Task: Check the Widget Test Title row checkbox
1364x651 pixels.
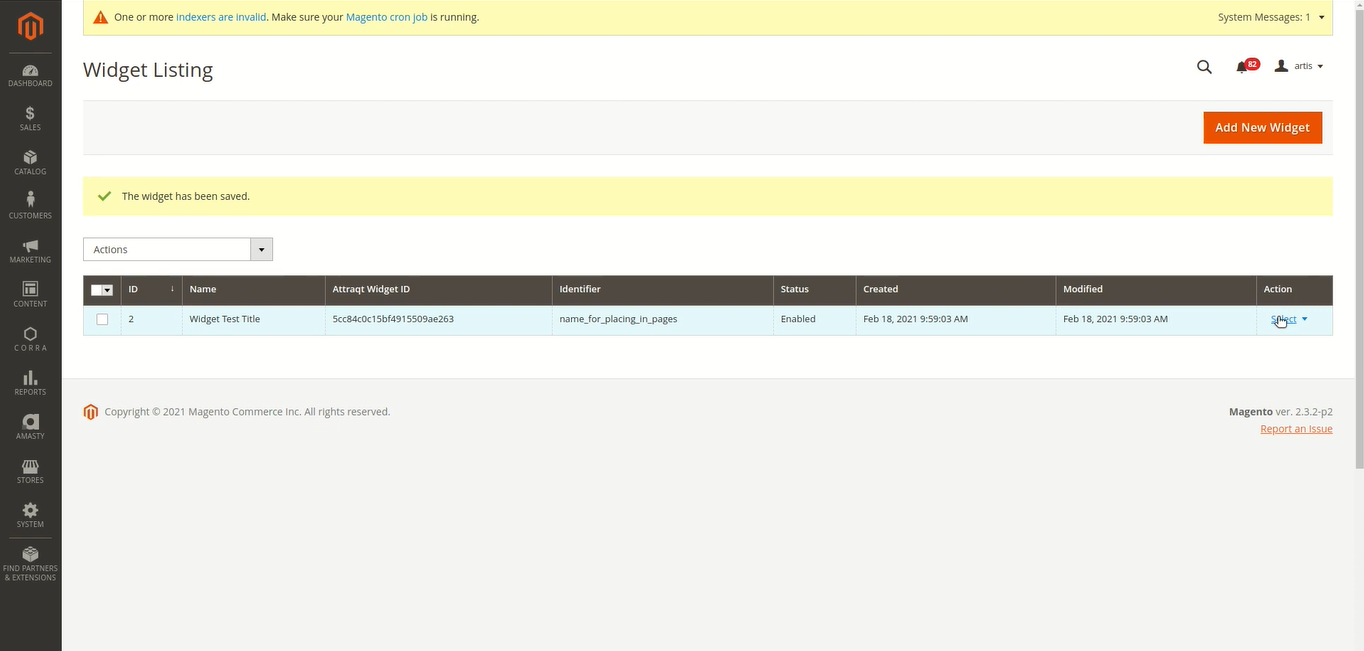Action: [101, 319]
